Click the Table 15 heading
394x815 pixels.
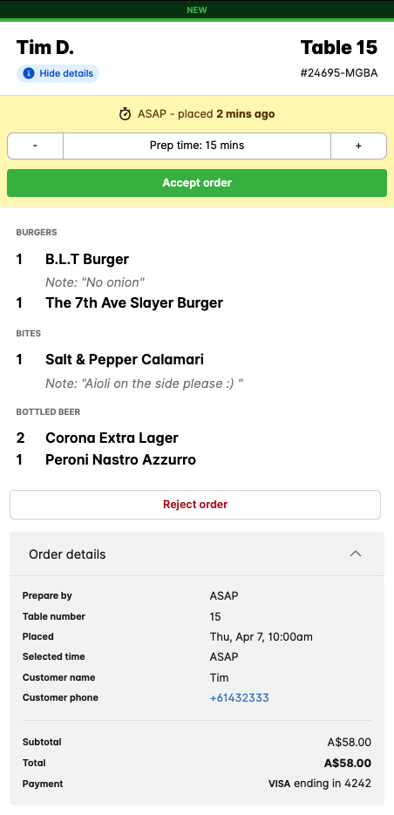coord(339,47)
